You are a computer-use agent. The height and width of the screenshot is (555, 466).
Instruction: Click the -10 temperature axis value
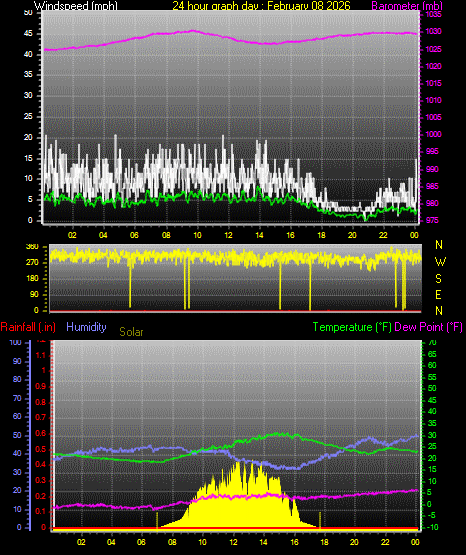coord(431,527)
